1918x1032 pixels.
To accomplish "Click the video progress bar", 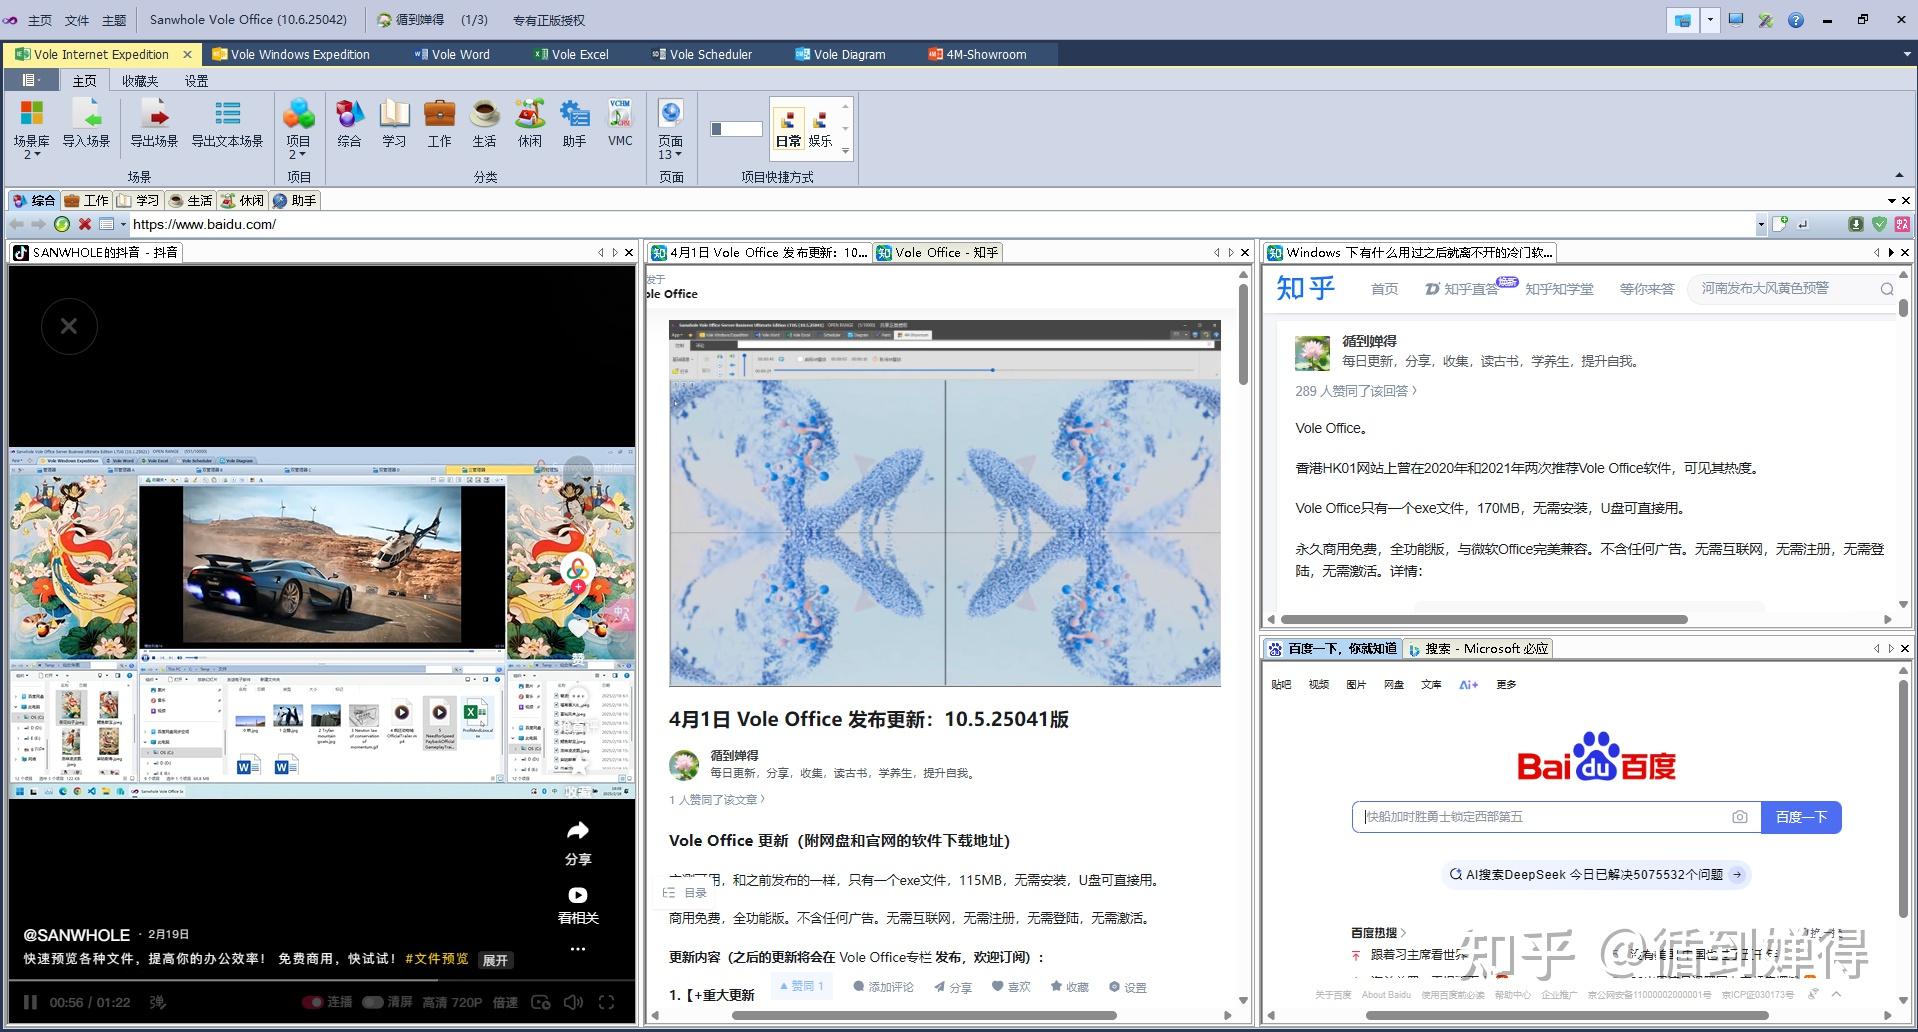I will [320, 978].
